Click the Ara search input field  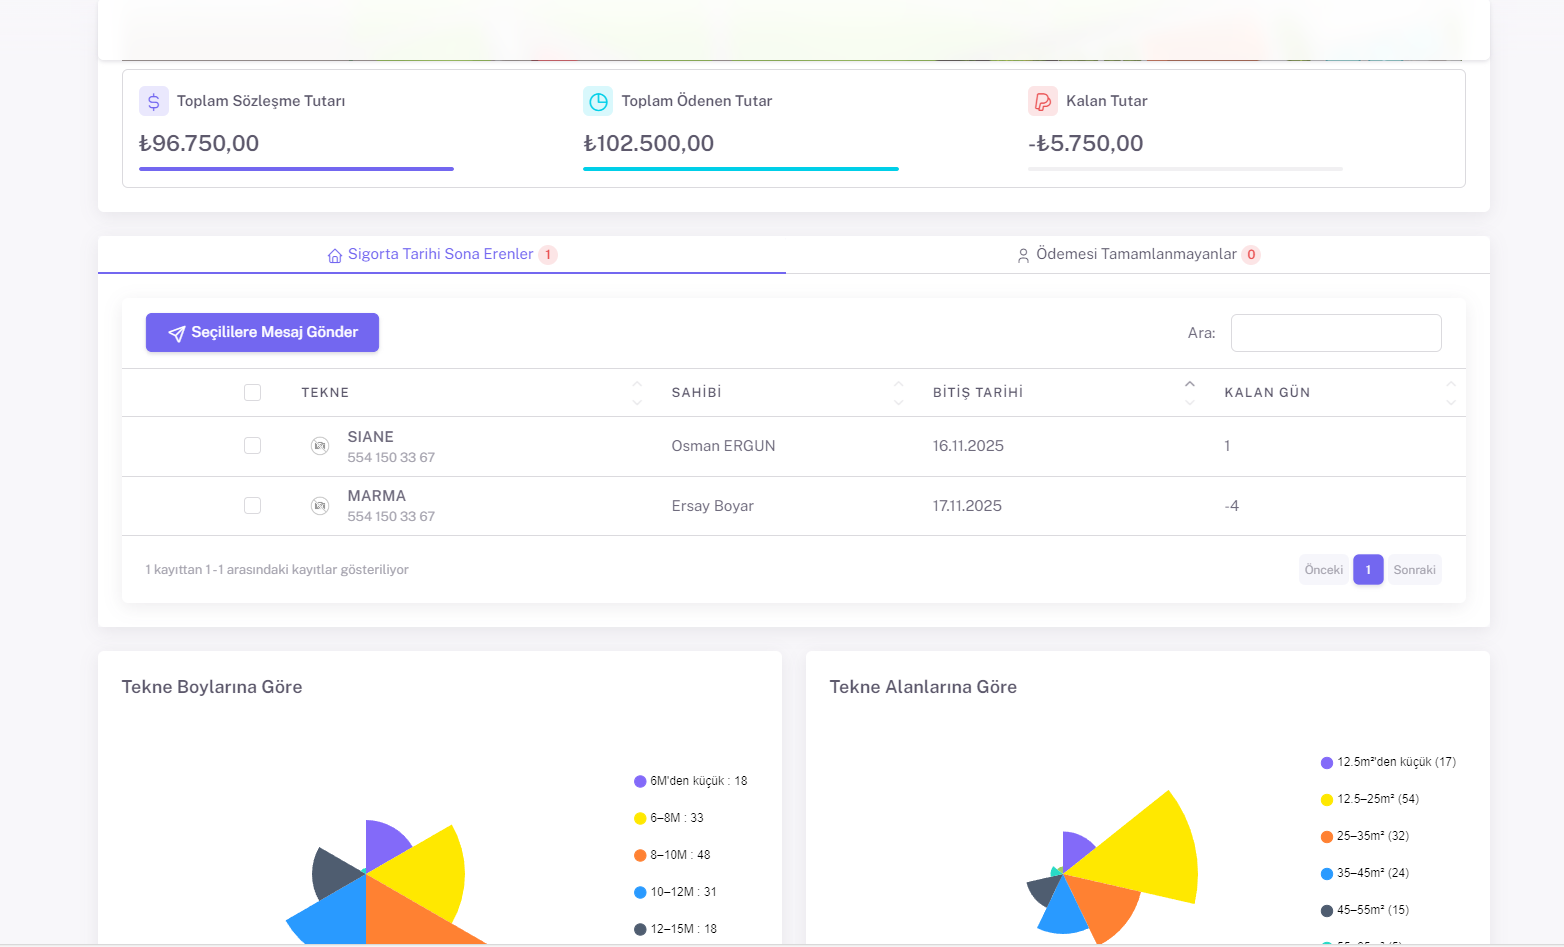click(x=1335, y=333)
